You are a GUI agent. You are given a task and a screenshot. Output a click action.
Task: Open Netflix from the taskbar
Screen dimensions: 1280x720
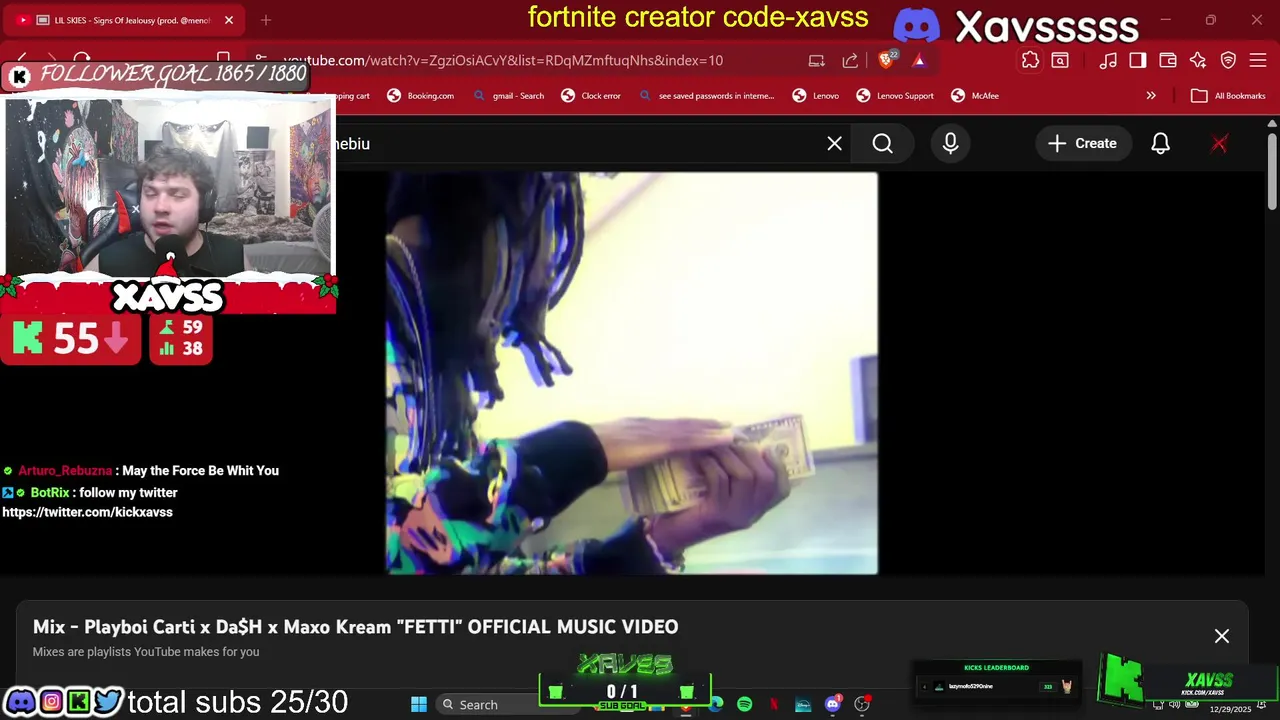click(773, 705)
